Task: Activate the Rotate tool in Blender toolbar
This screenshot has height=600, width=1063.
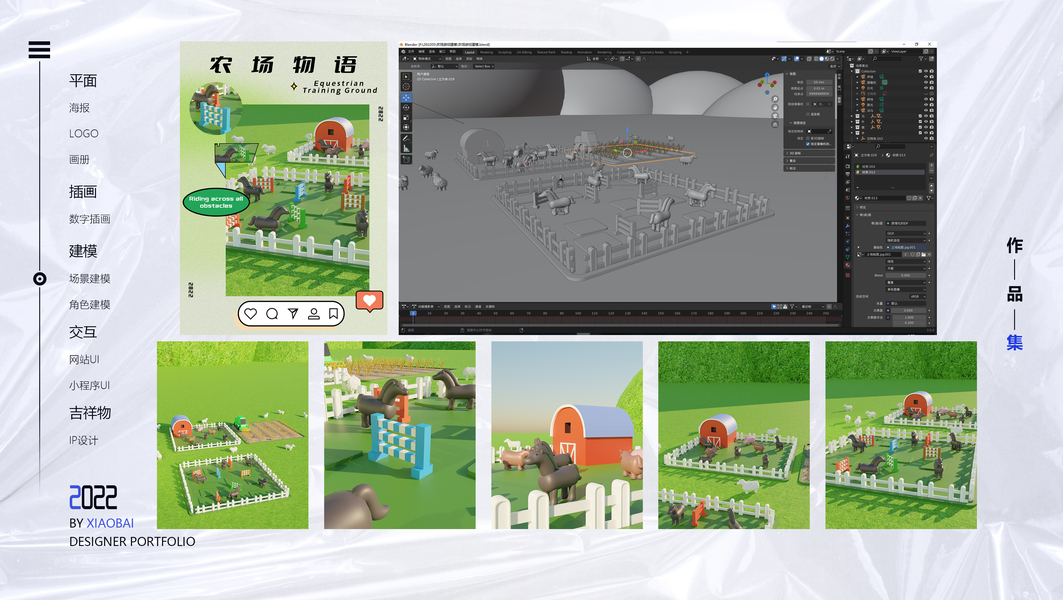Action: click(406, 107)
